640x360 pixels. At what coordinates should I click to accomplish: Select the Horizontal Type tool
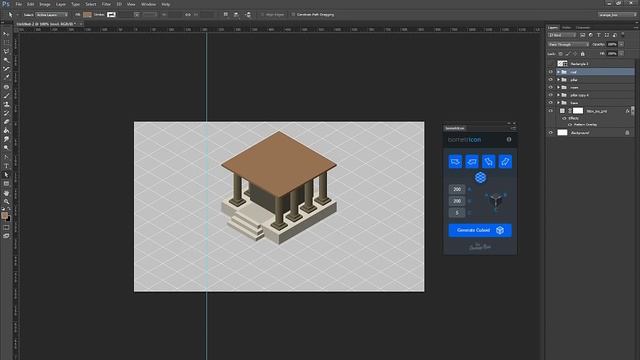click(6, 166)
